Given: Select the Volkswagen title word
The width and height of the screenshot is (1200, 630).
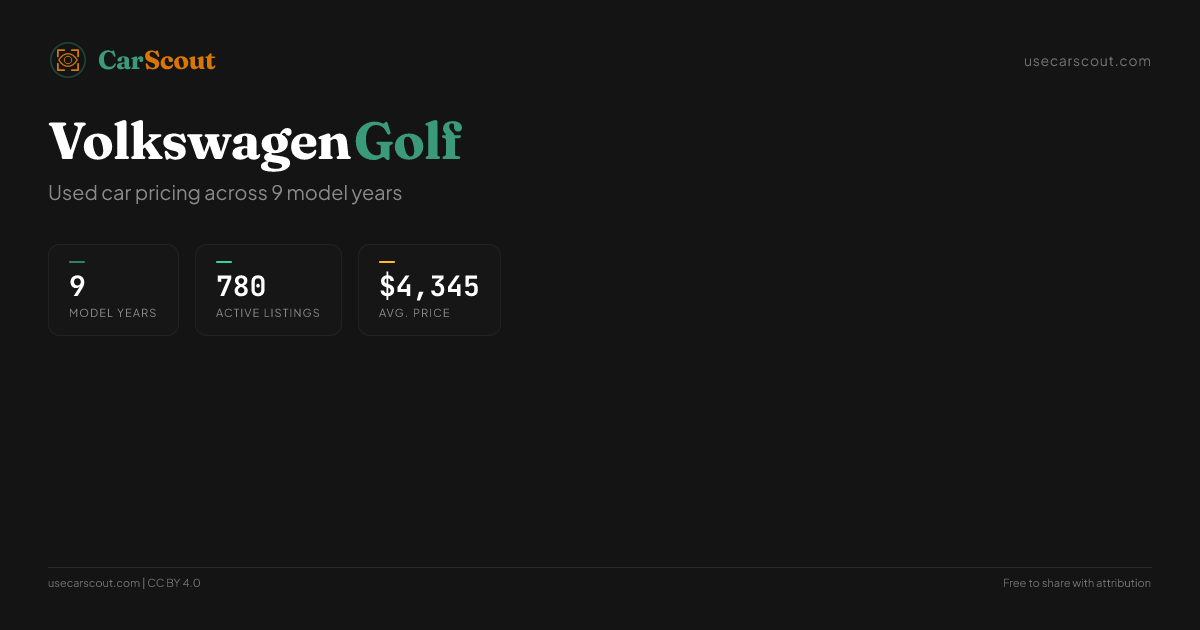Looking at the screenshot, I should point(199,142).
